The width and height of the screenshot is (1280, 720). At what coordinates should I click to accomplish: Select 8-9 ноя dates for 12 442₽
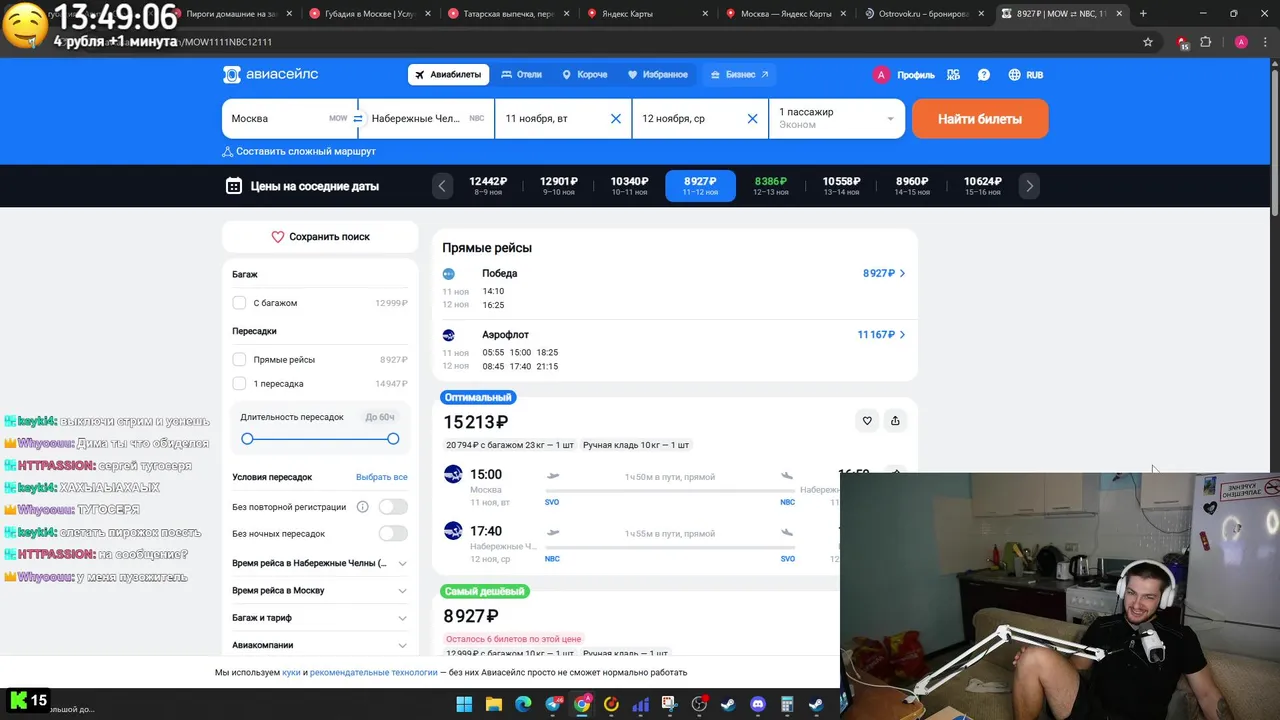(488, 186)
